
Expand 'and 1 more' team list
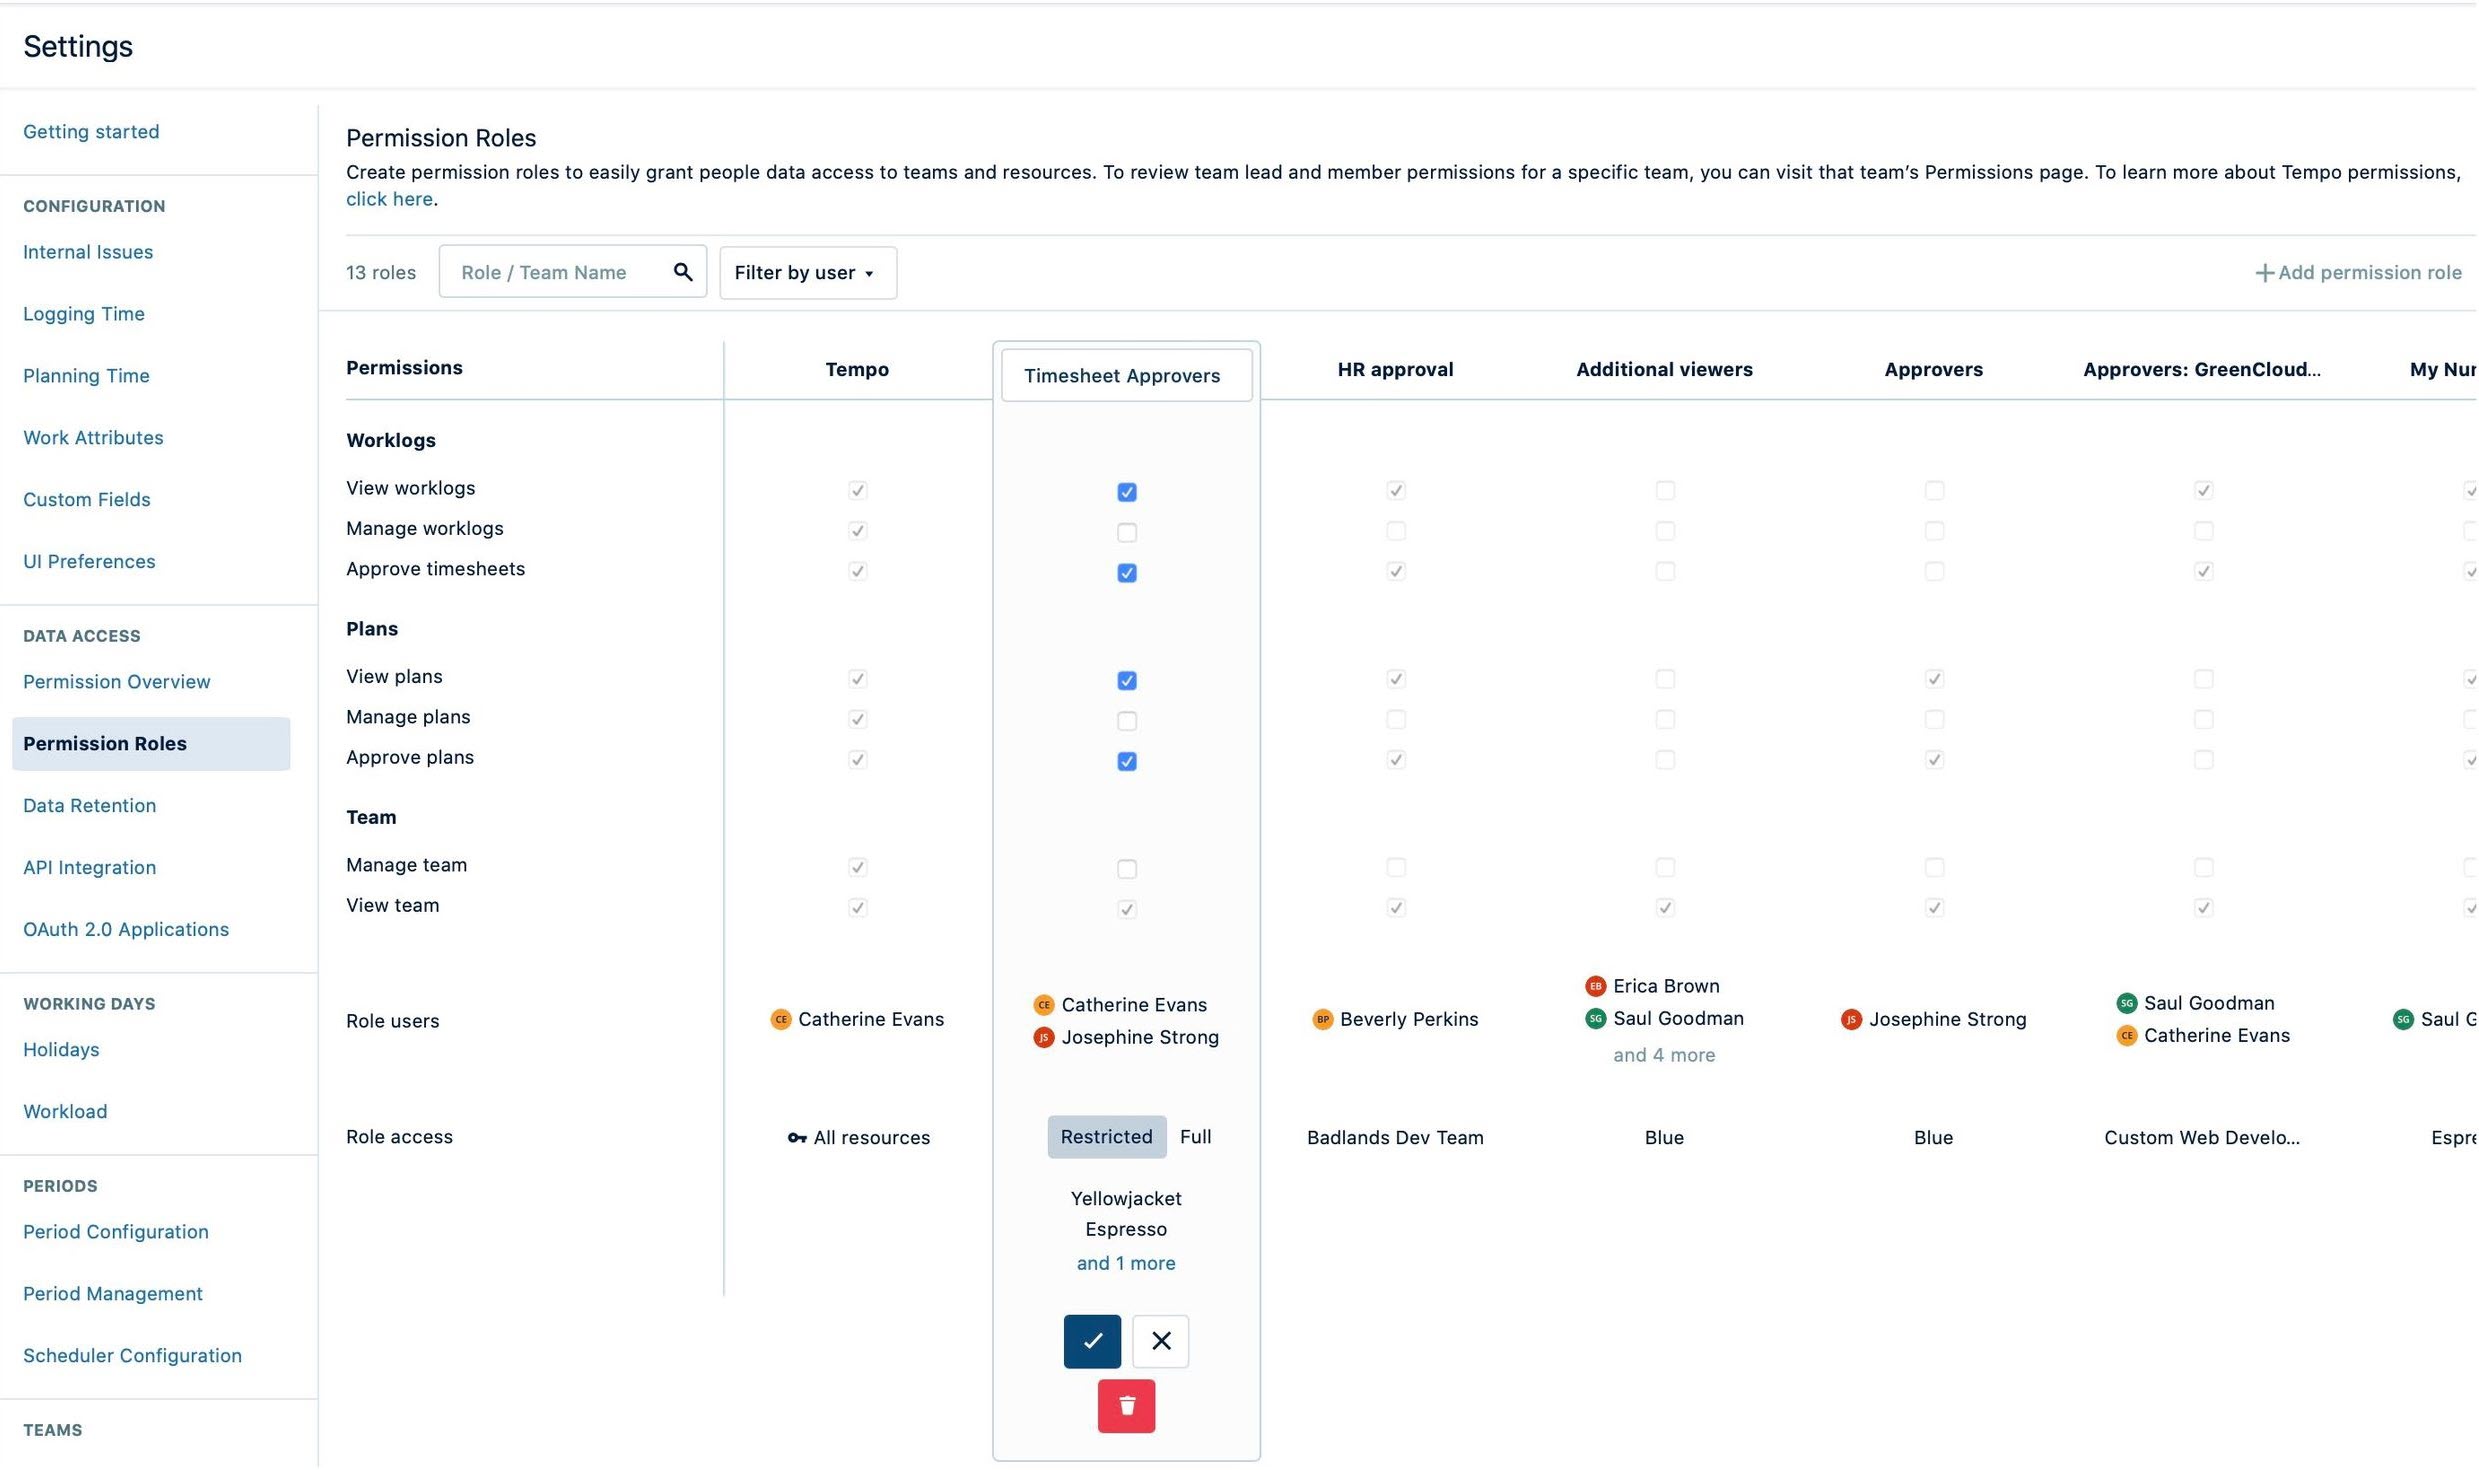click(x=1125, y=1262)
